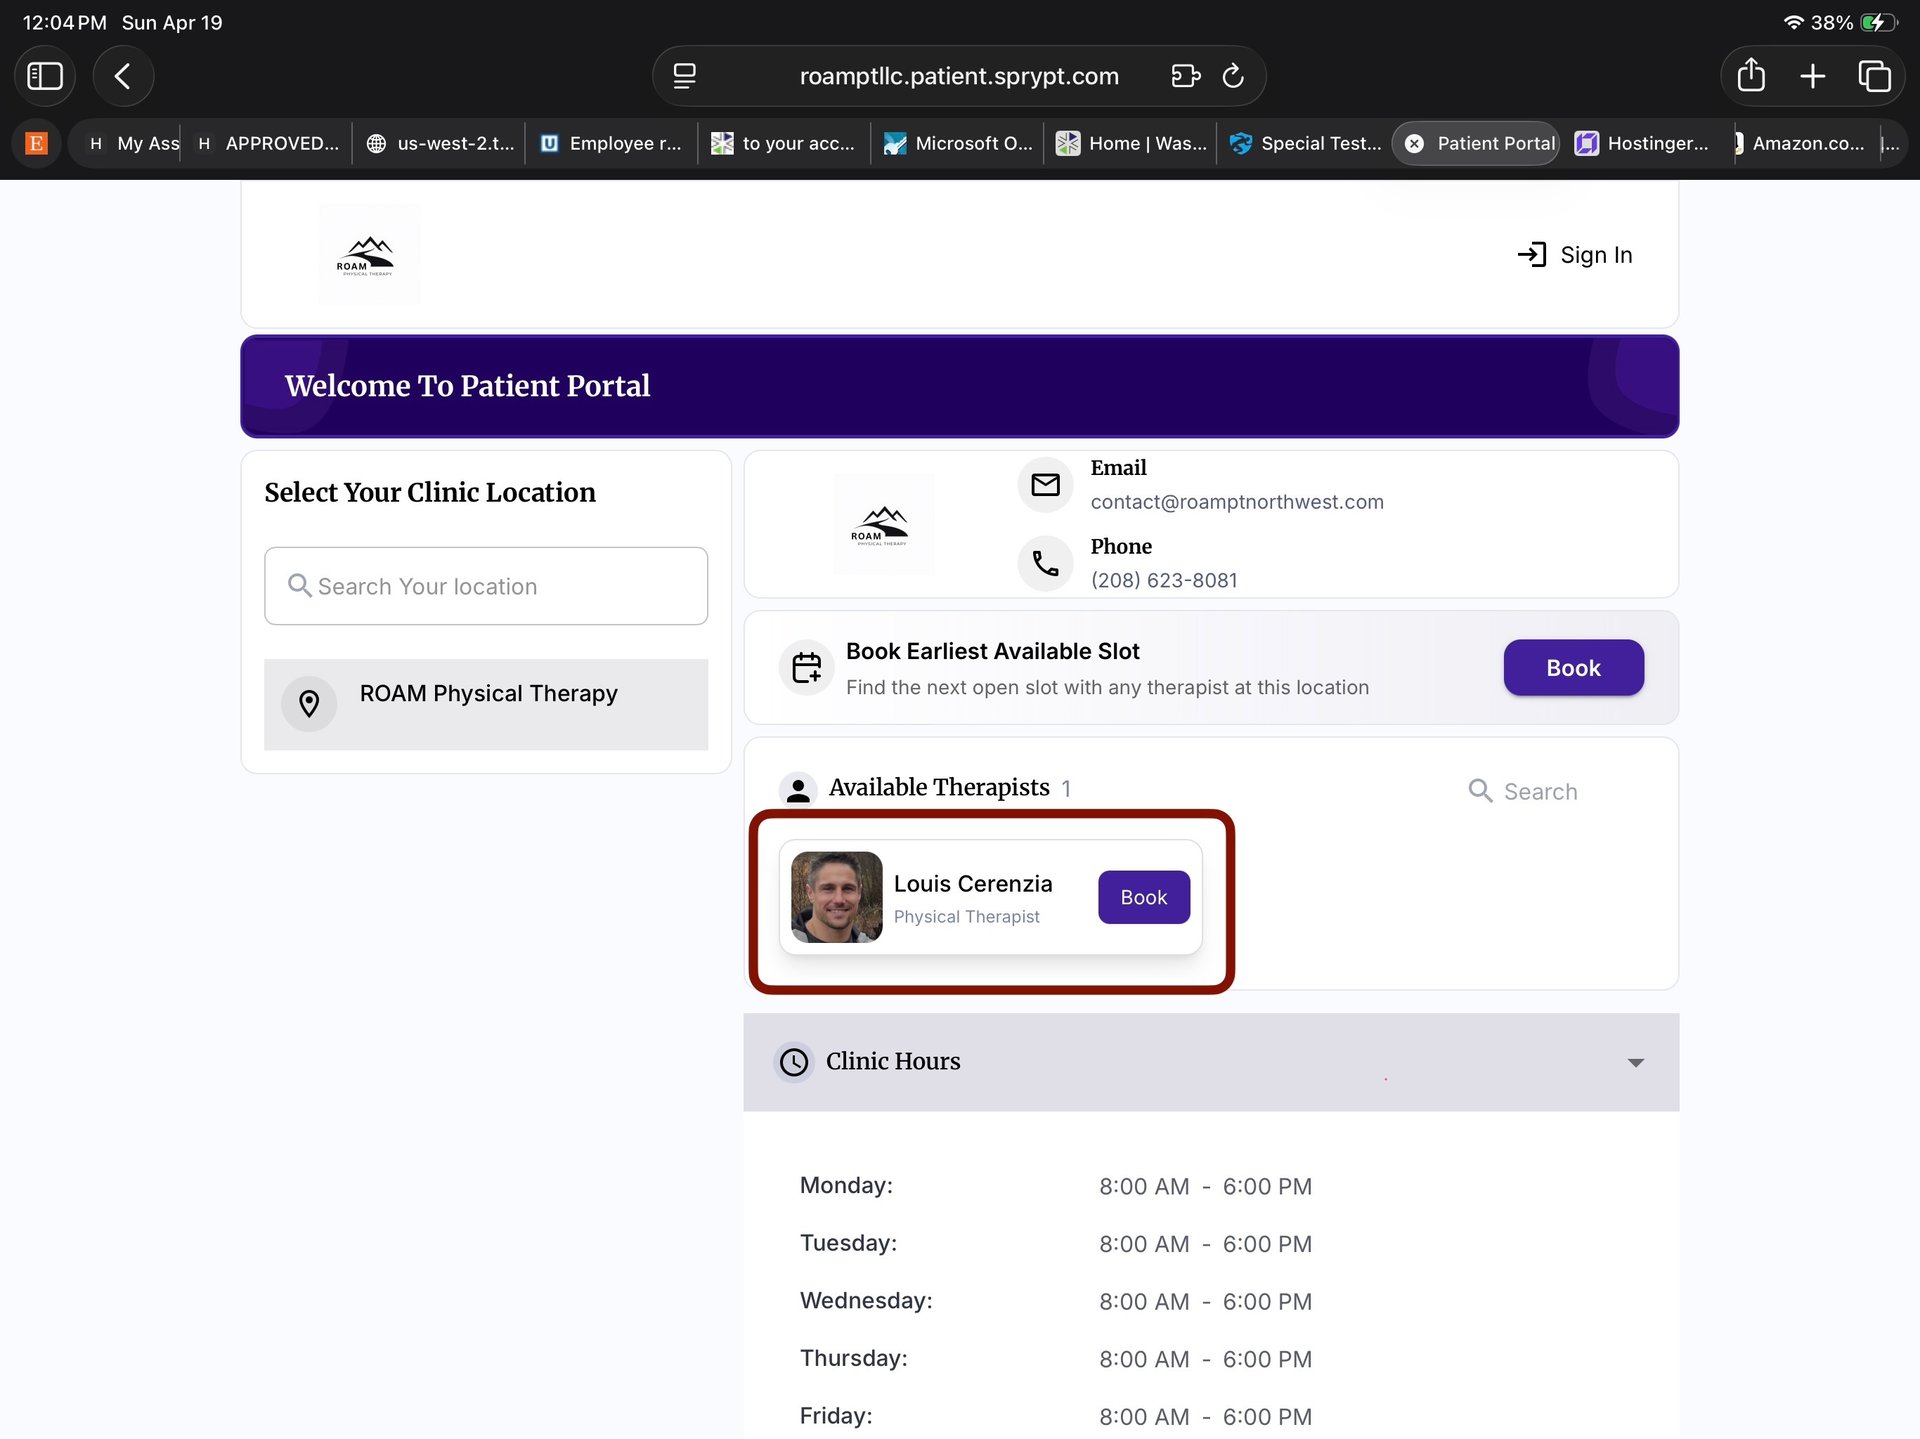Screen dimensions: 1920x1439
Task: Open the page menu icon in the address bar
Action: coord(684,76)
